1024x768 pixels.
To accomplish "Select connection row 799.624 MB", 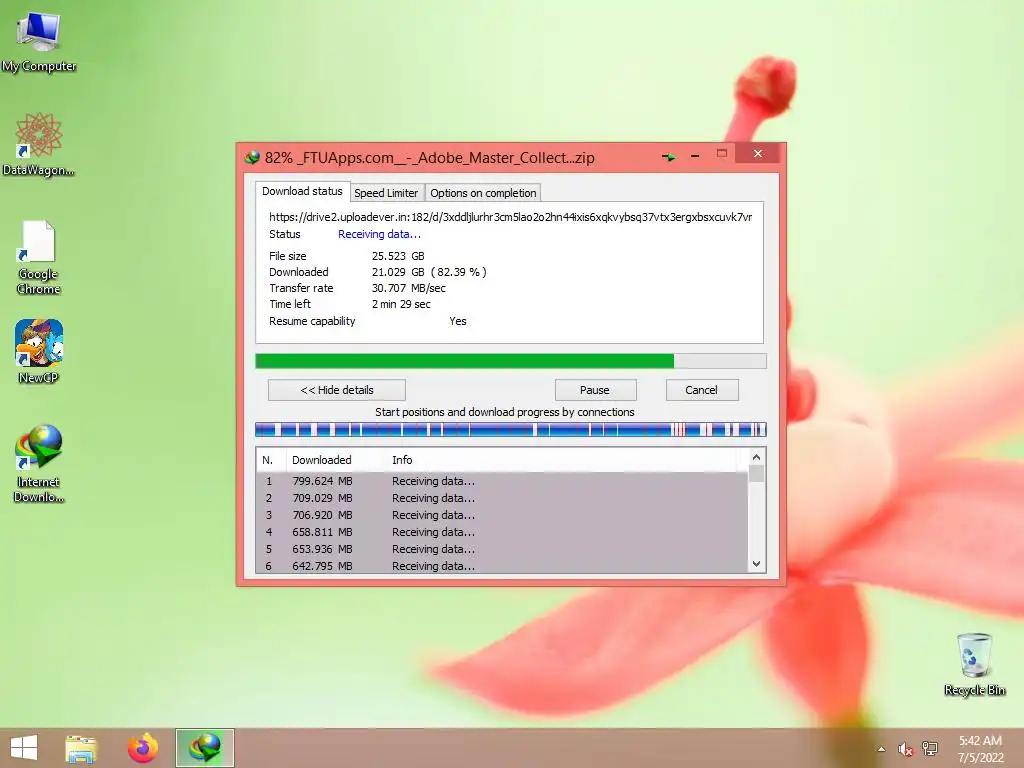I will [x=502, y=481].
